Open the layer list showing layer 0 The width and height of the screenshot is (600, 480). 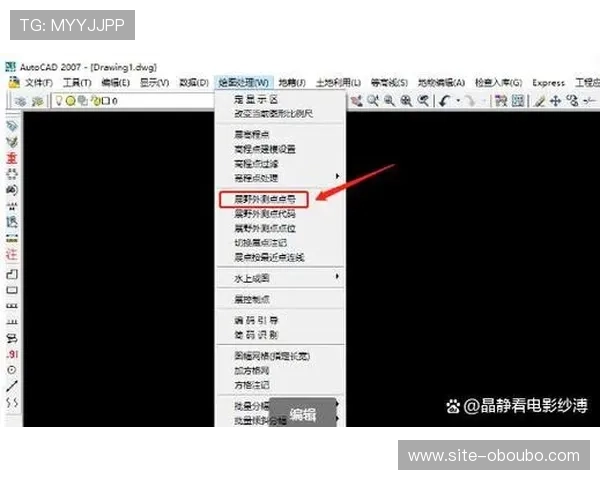(132, 101)
